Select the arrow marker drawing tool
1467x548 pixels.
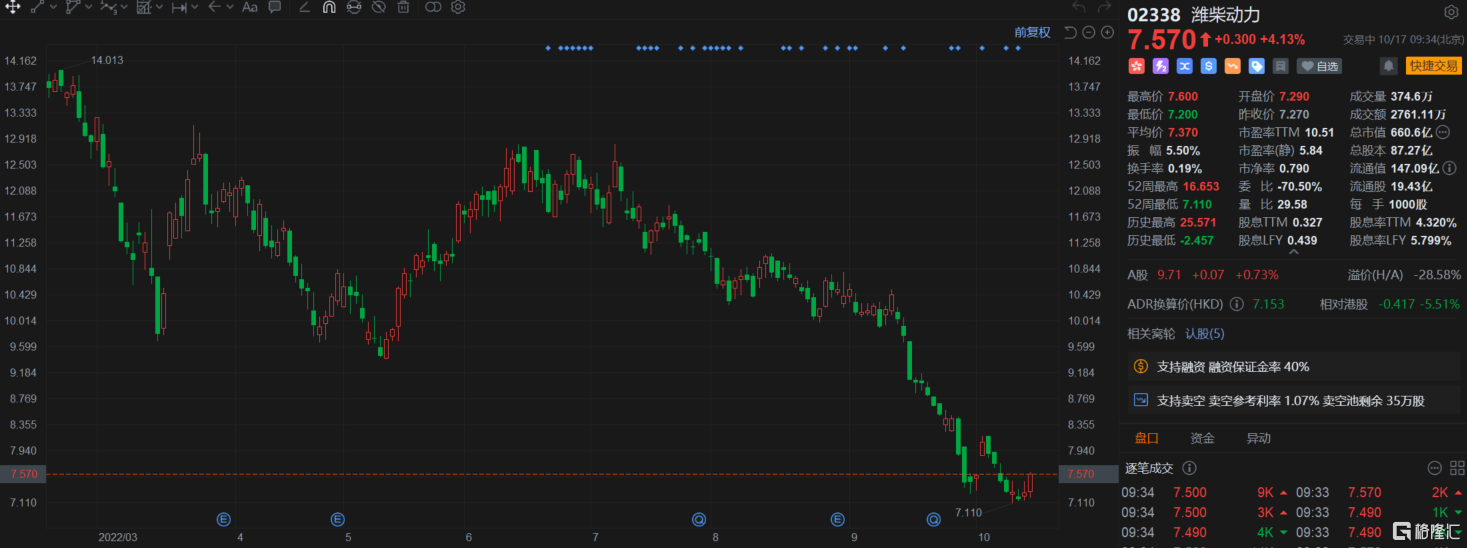pyautogui.click(x=214, y=8)
